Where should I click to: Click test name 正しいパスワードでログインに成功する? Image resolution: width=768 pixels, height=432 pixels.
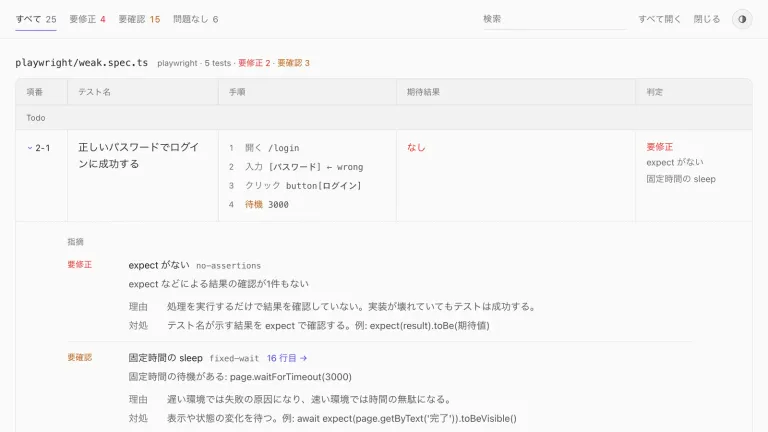pos(139,155)
